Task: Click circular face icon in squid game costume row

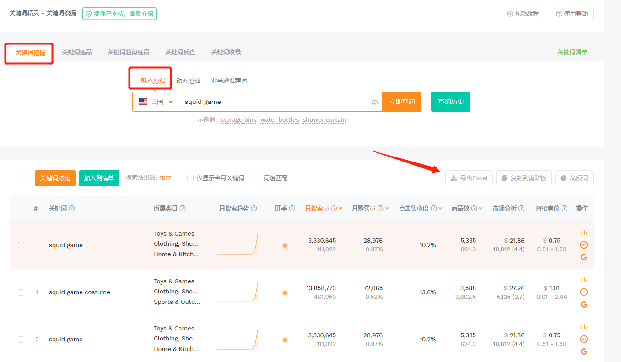Action: [584, 292]
